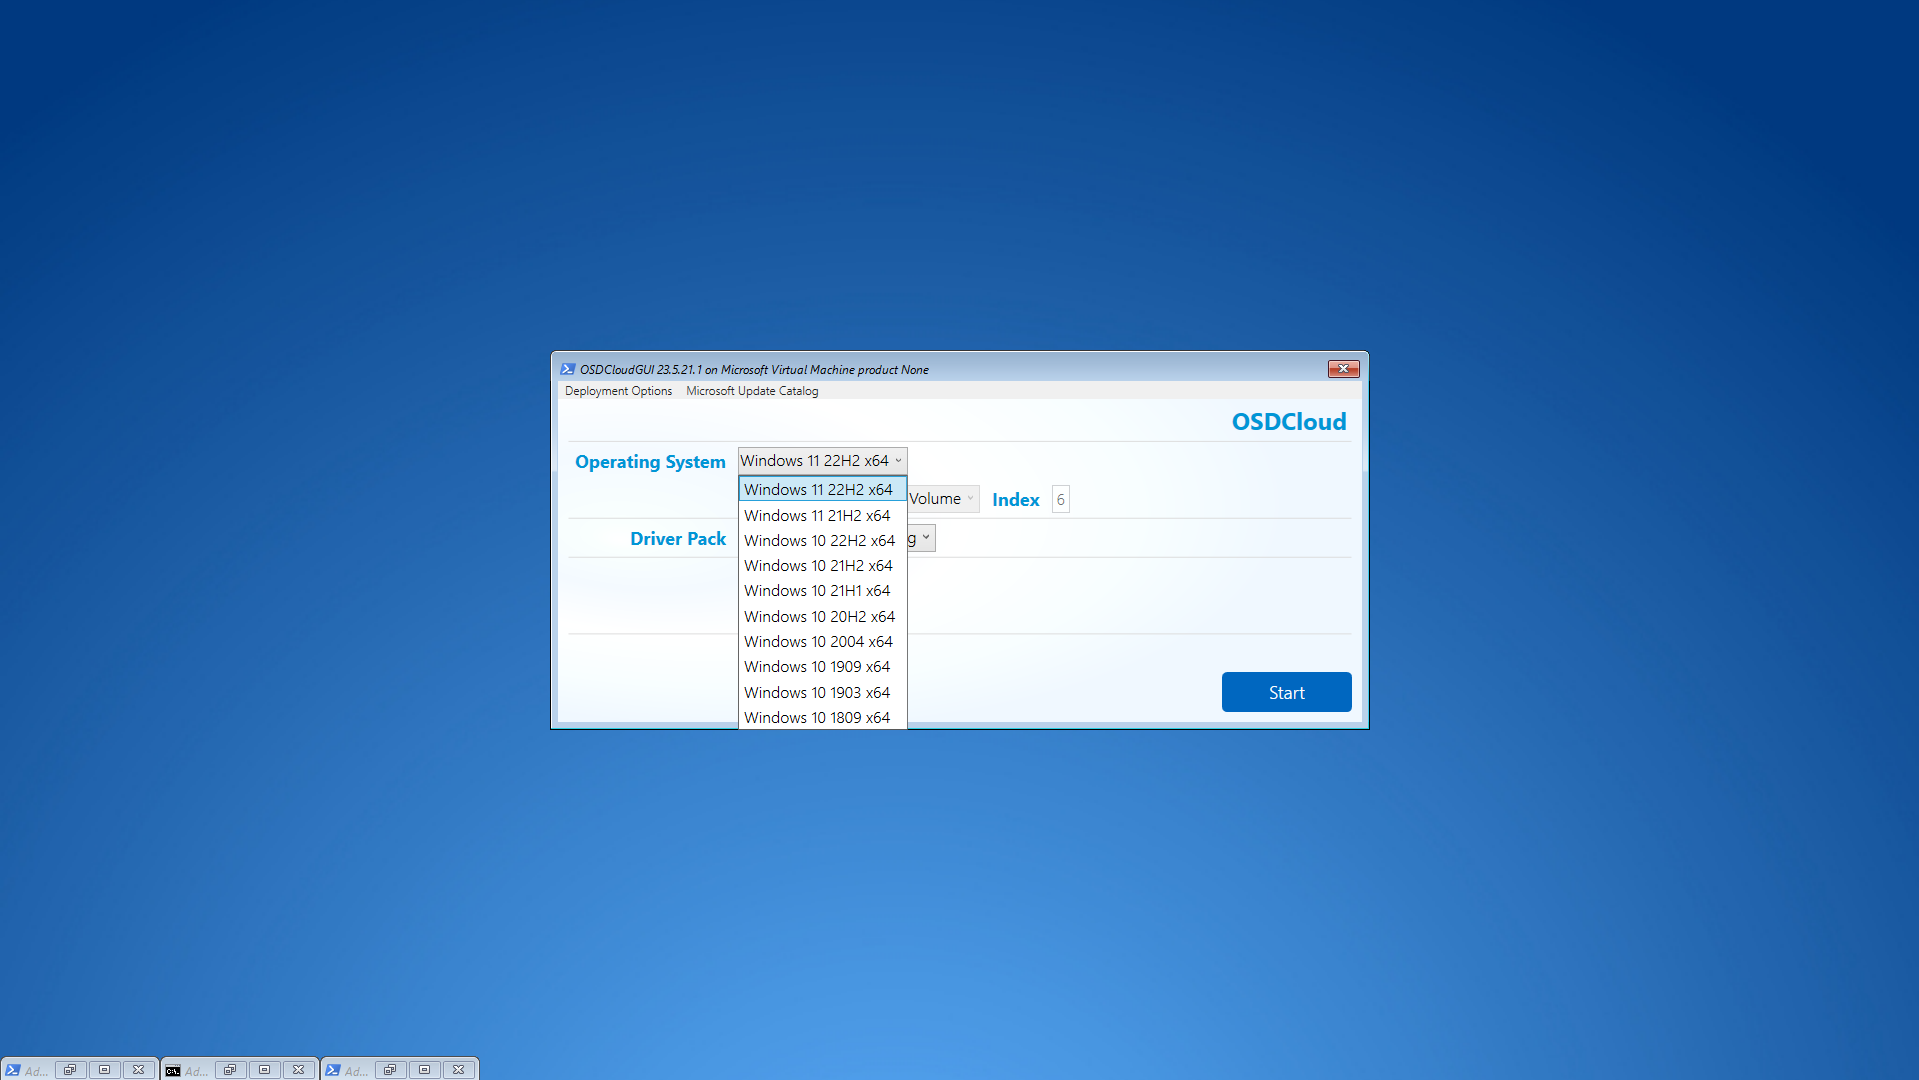The width and height of the screenshot is (1919, 1080).
Task: Close the minimized Command Prompt window
Action: [x=298, y=1070]
